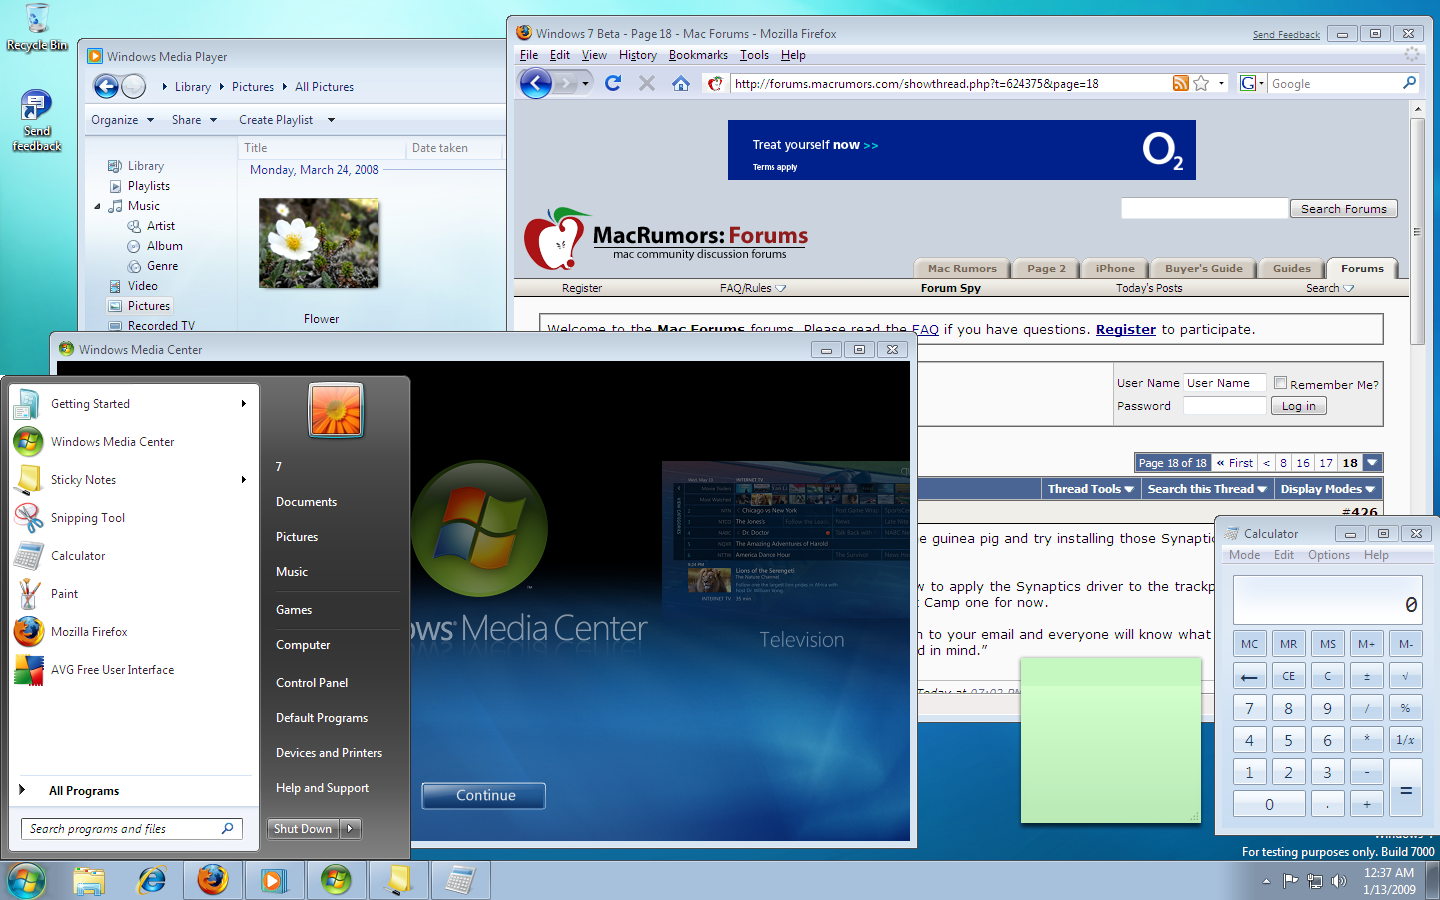This screenshot has width=1440, height=900.
Task: Click Continue in Media Center
Action: (x=485, y=796)
